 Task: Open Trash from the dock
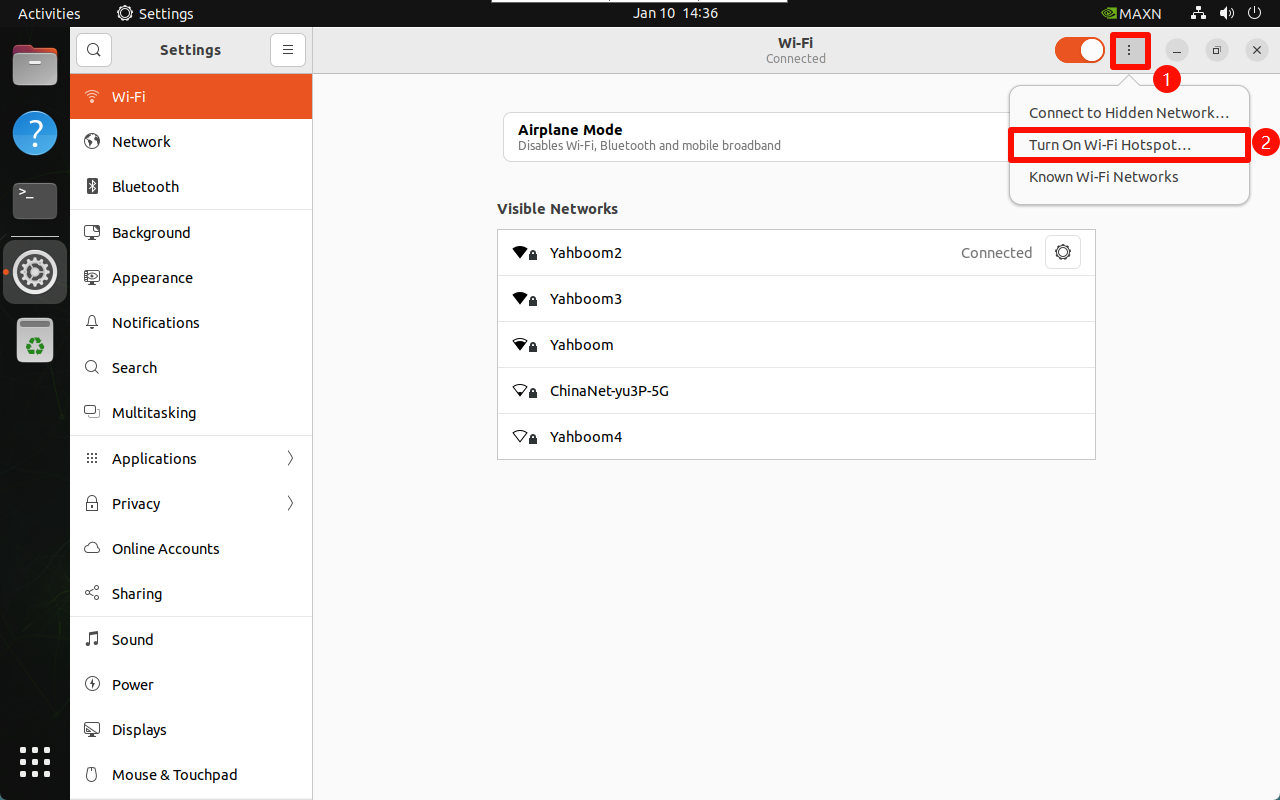35,340
